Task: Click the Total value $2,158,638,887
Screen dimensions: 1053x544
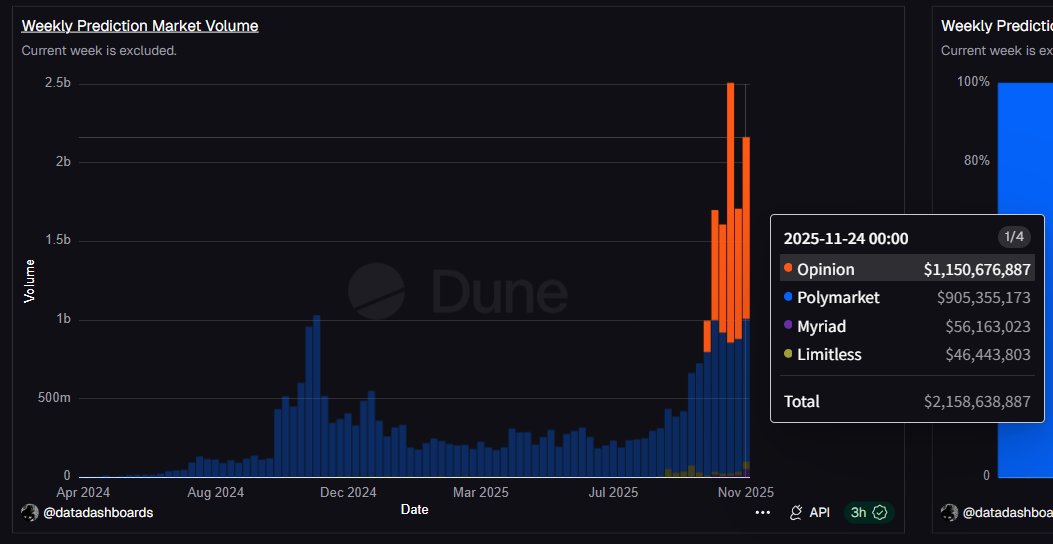Action: pos(977,402)
